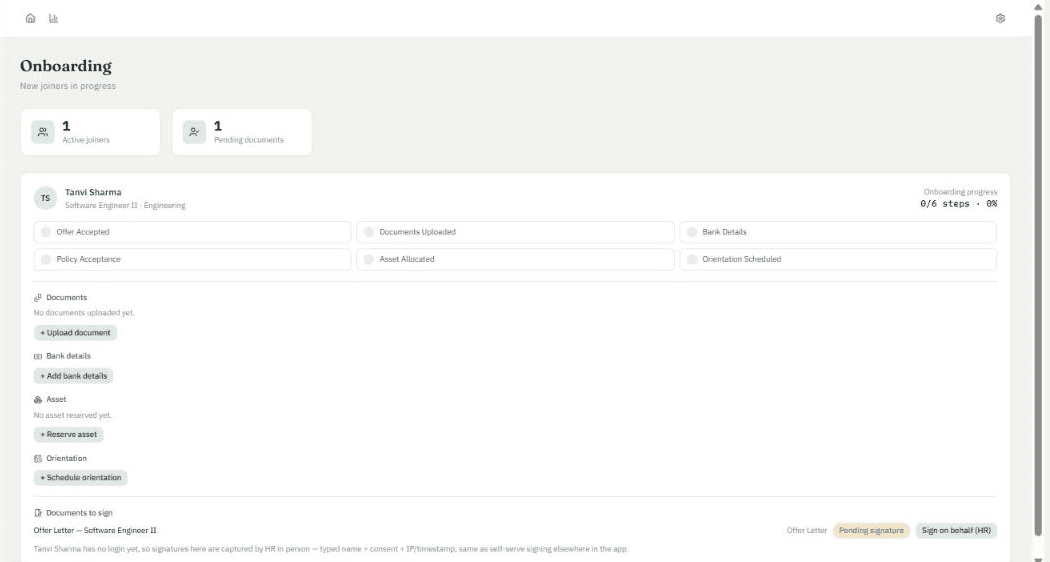This screenshot has width=1050, height=562.
Task: Click 'New joiners in progress' subtitle
Action: (x=68, y=86)
